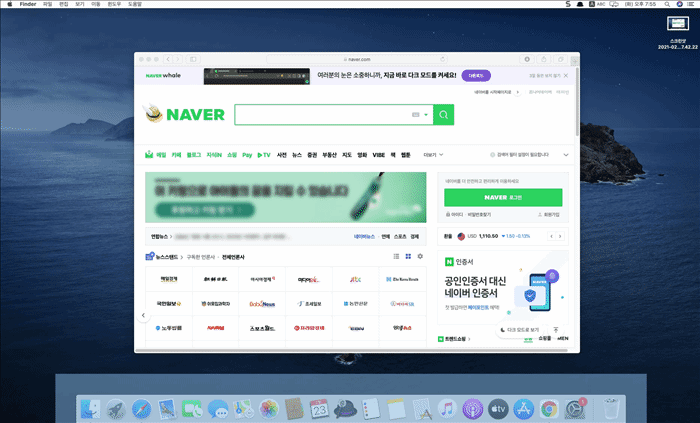The width and height of the screenshot is (700, 423).
Task: Open App Store from the Dock
Action: [x=524, y=409]
